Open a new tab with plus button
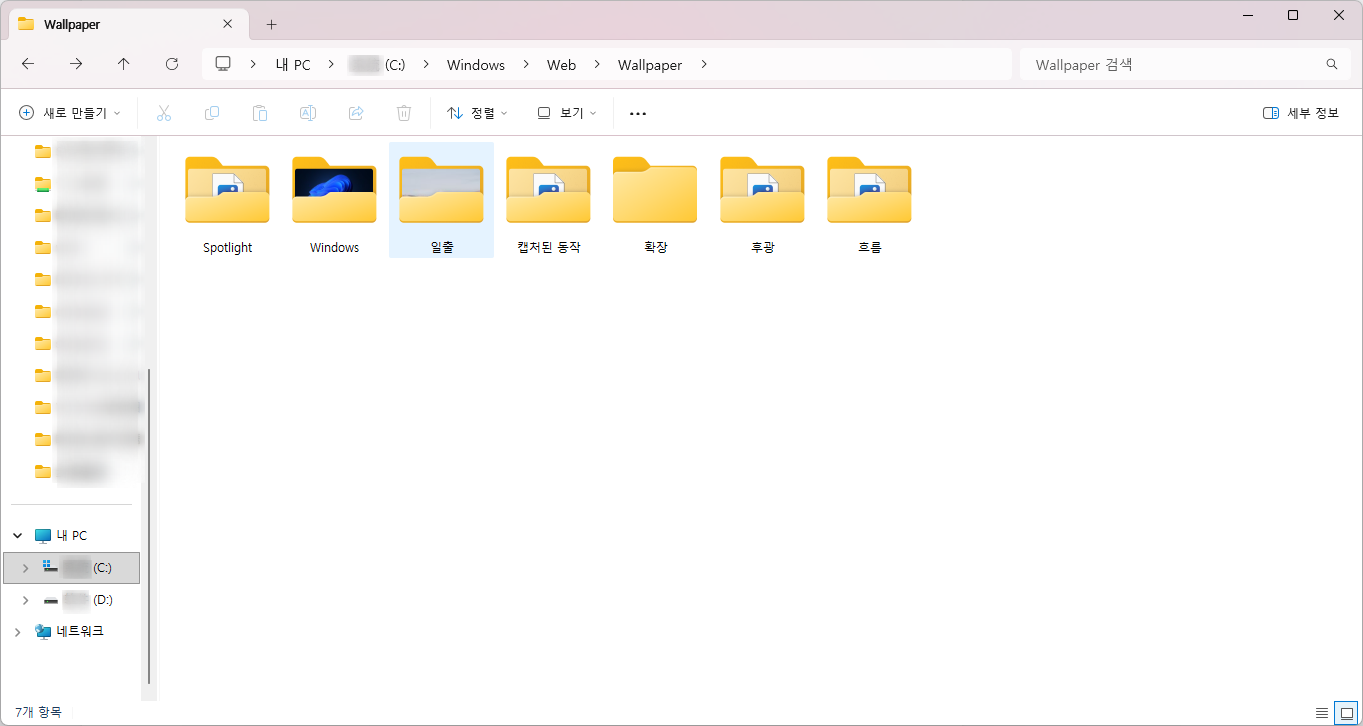1363x726 pixels. (x=271, y=24)
